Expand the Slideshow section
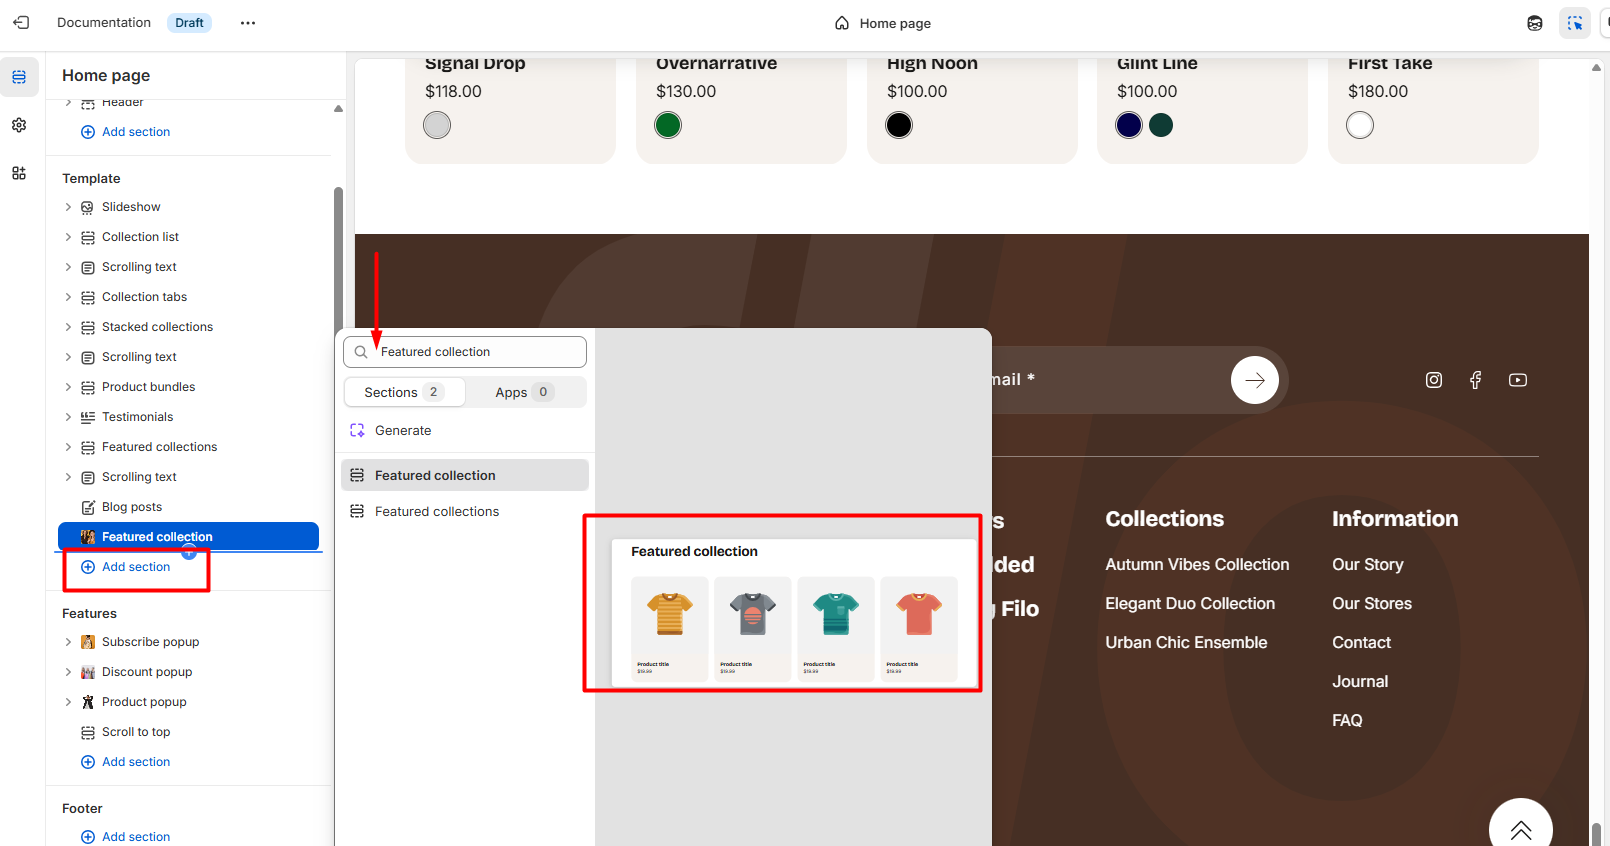1610x846 pixels. click(x=68, y=207)
